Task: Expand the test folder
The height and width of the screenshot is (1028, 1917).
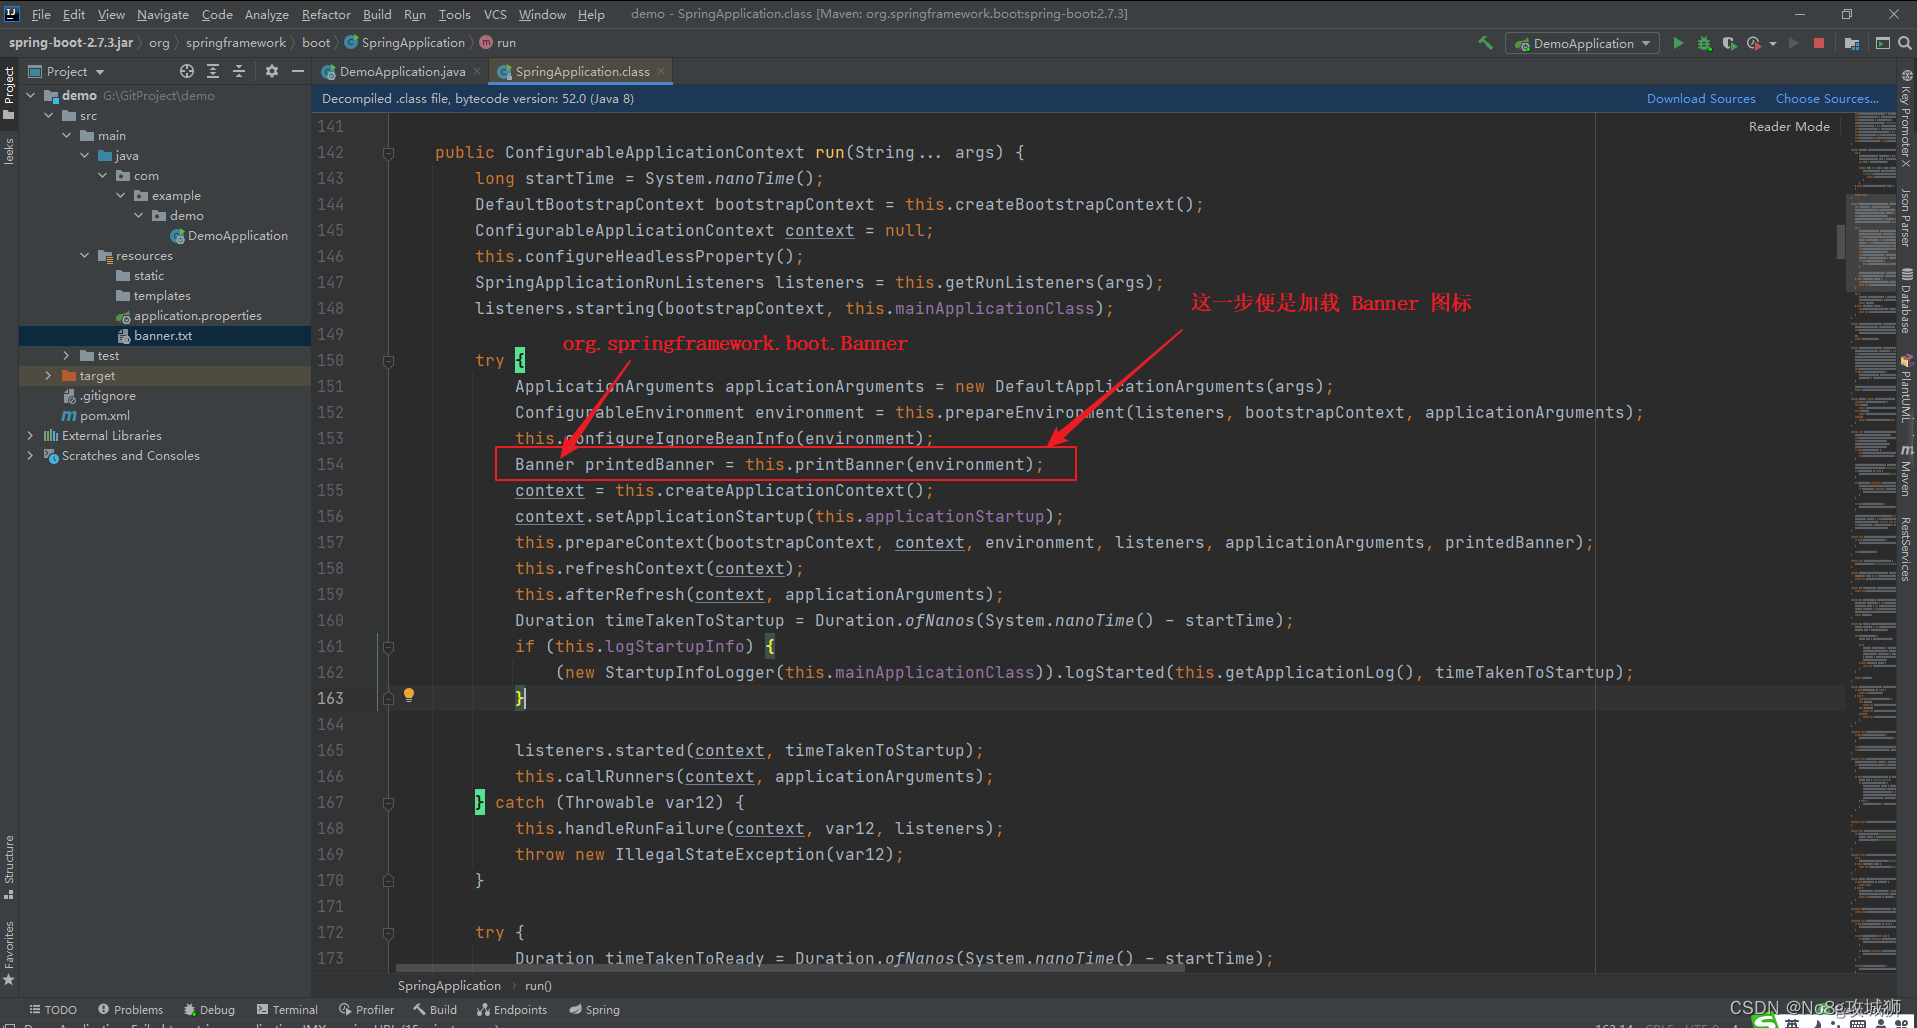Action: [67, 356]
